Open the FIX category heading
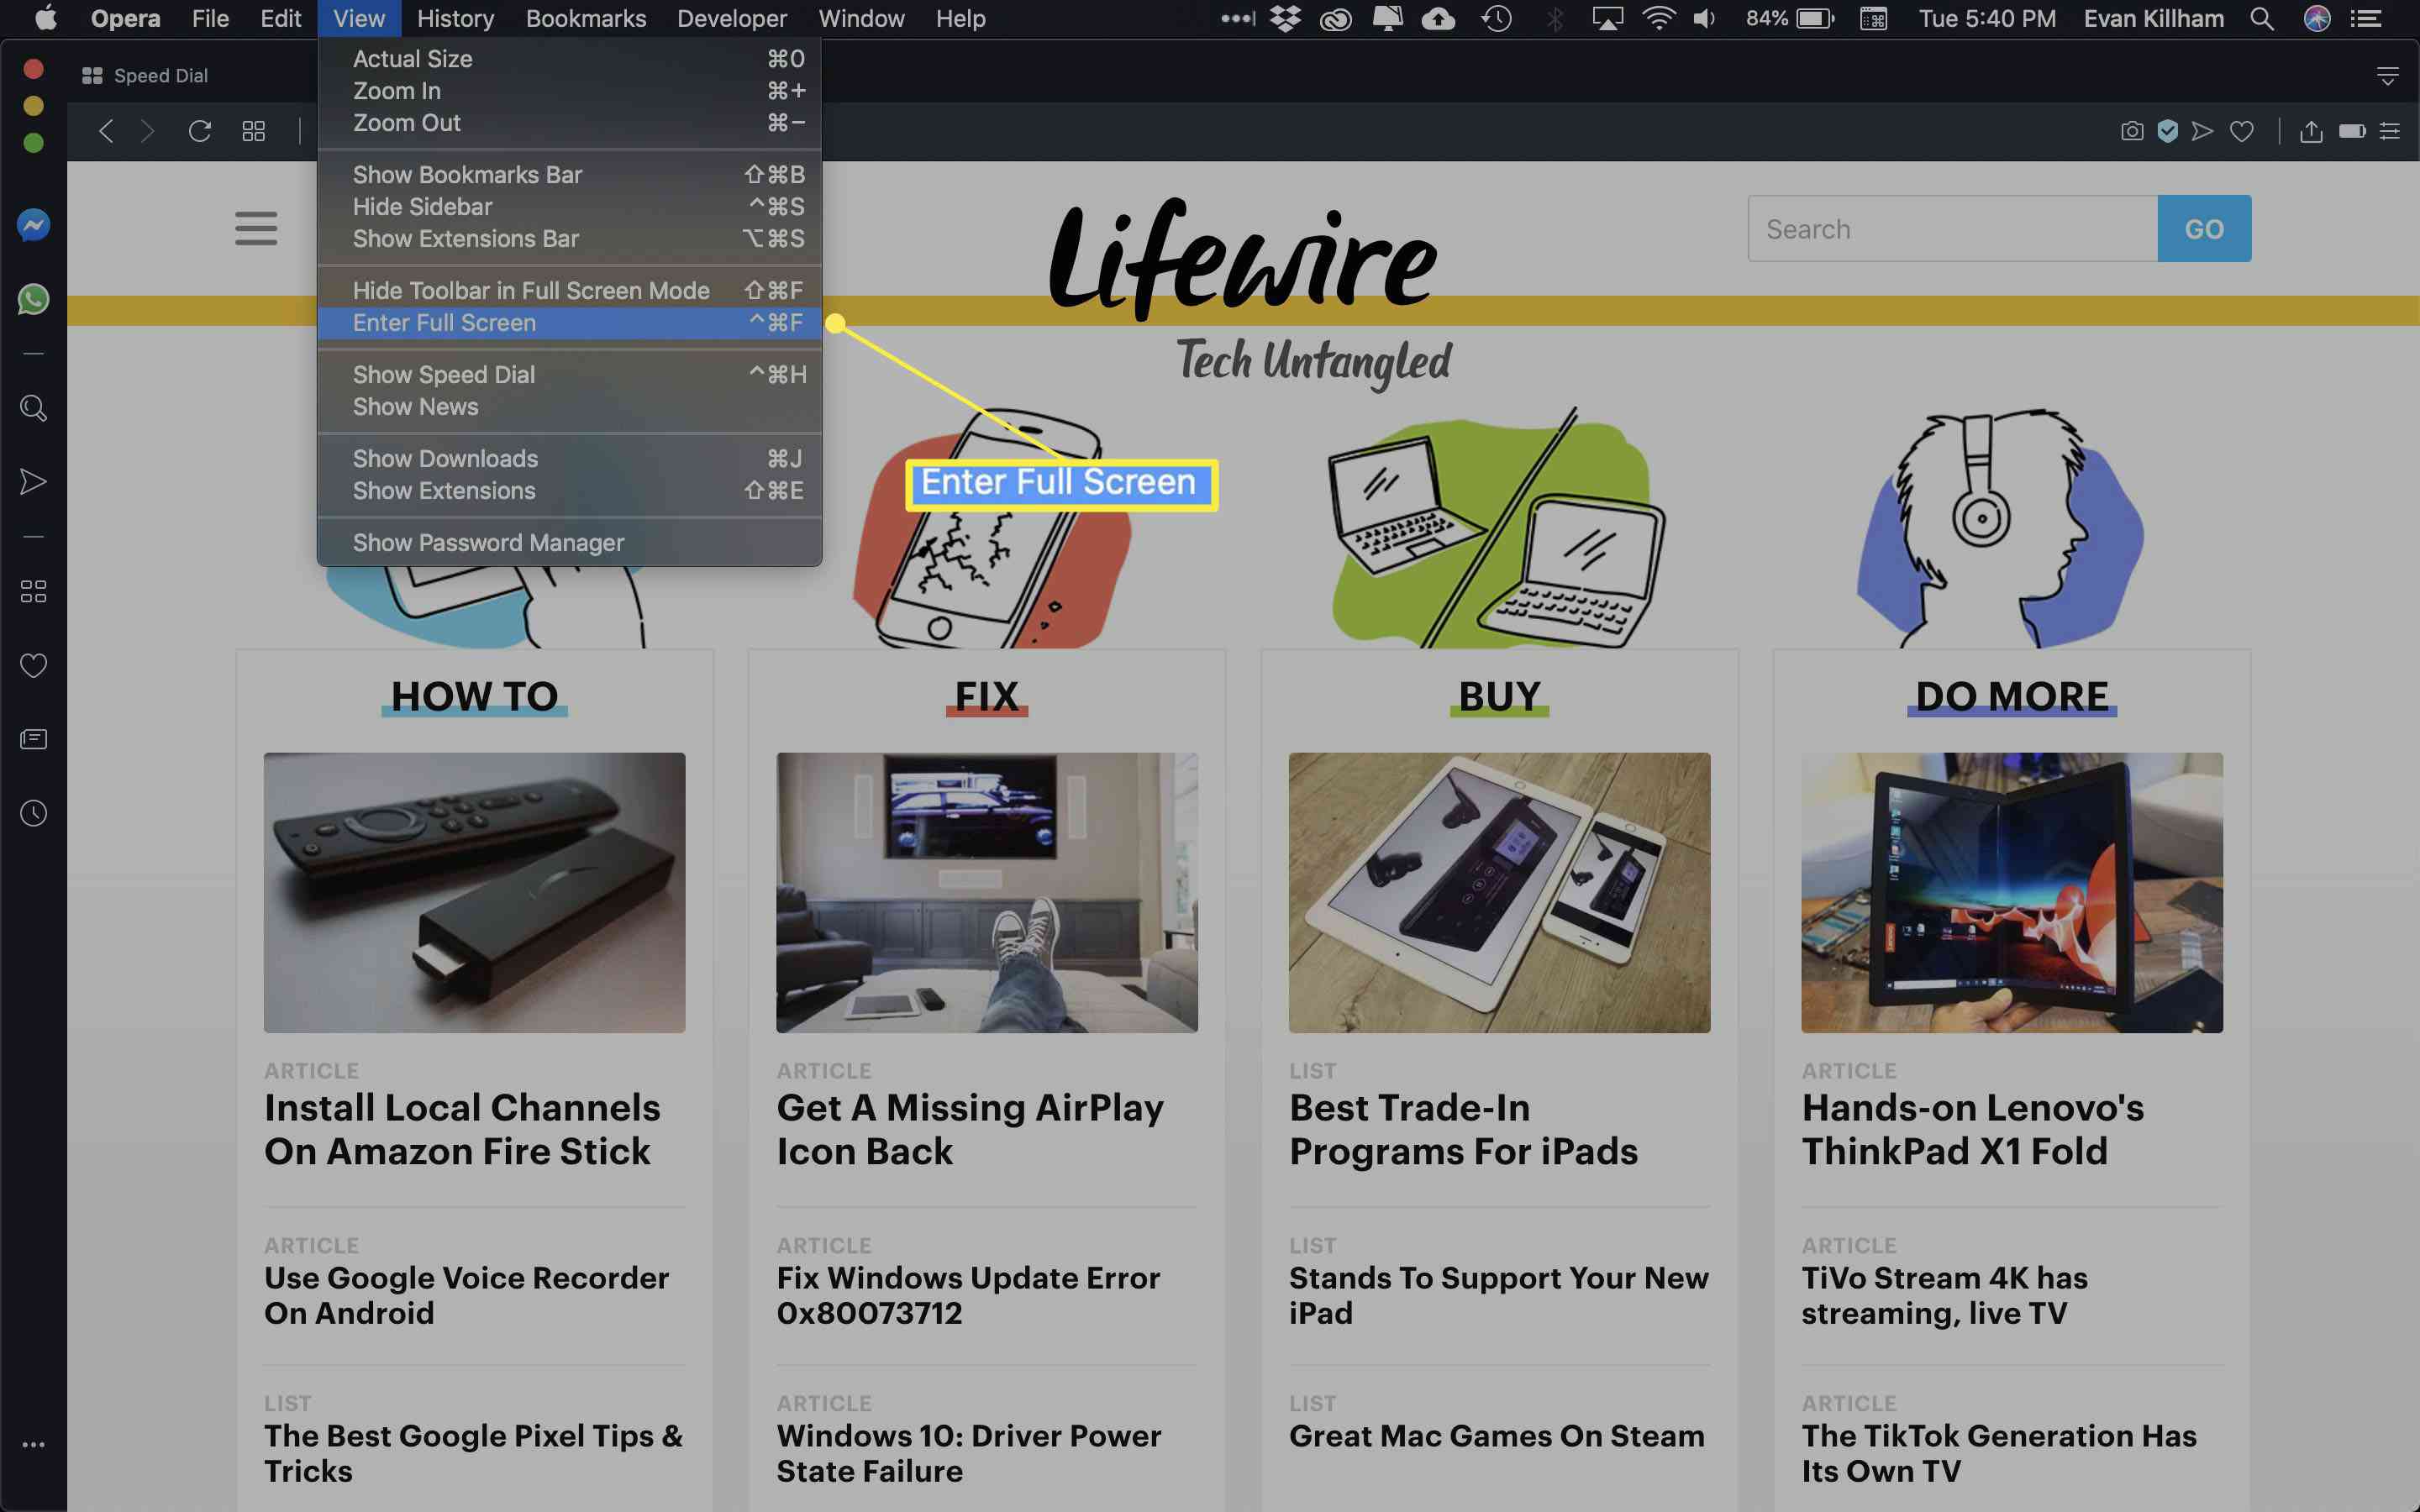Screen dimensions: 2420x1512 click(987, 696)
